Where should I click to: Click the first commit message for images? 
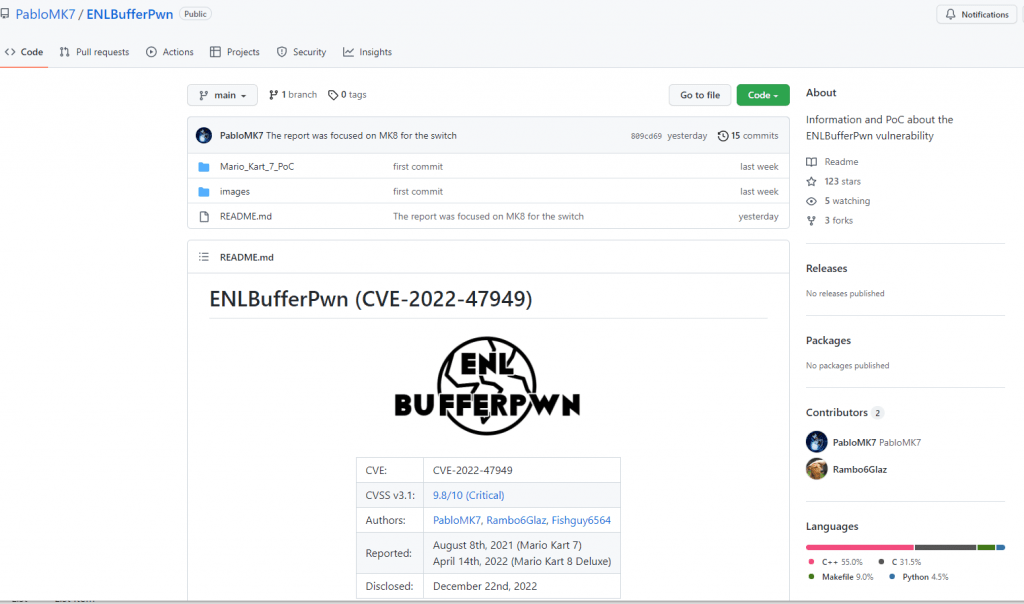point(418,191)
